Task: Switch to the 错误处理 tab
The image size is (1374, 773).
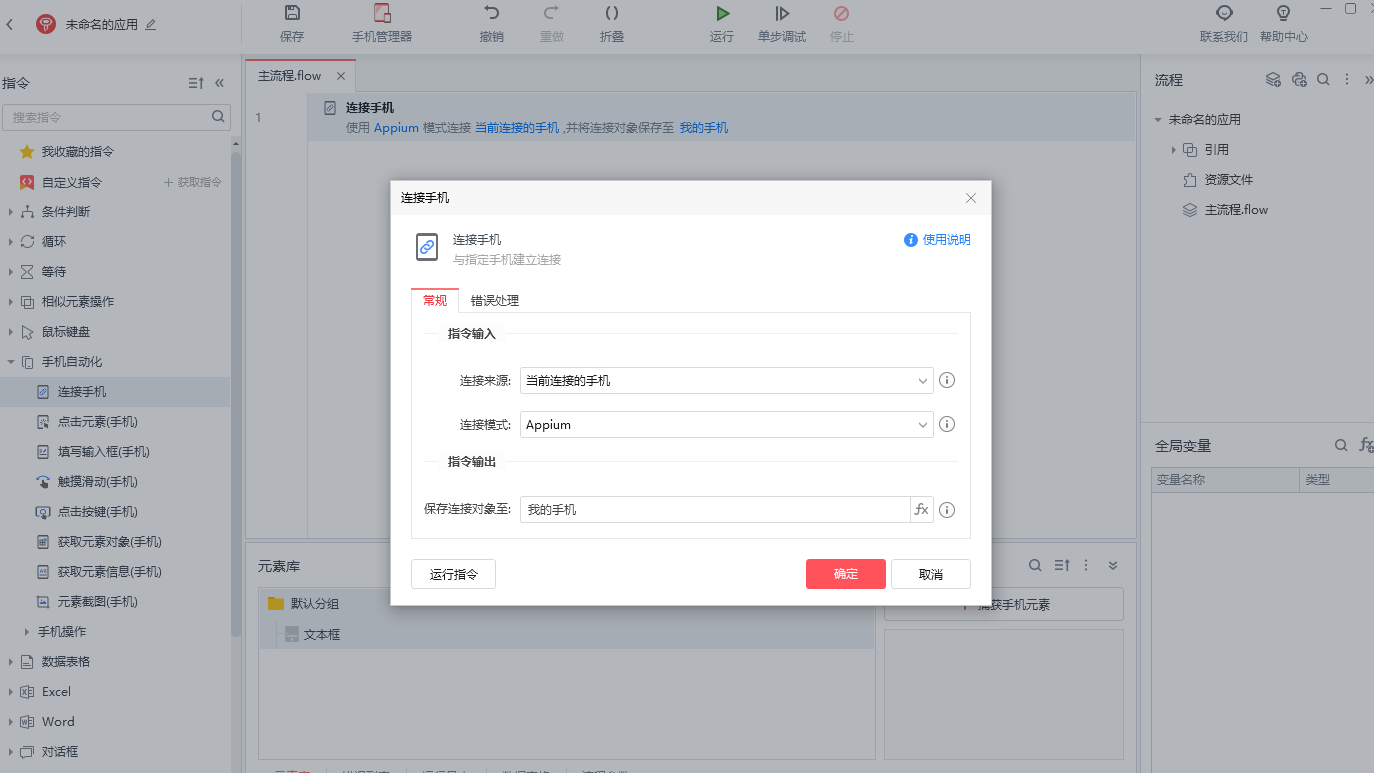Action: pos(495,301)
